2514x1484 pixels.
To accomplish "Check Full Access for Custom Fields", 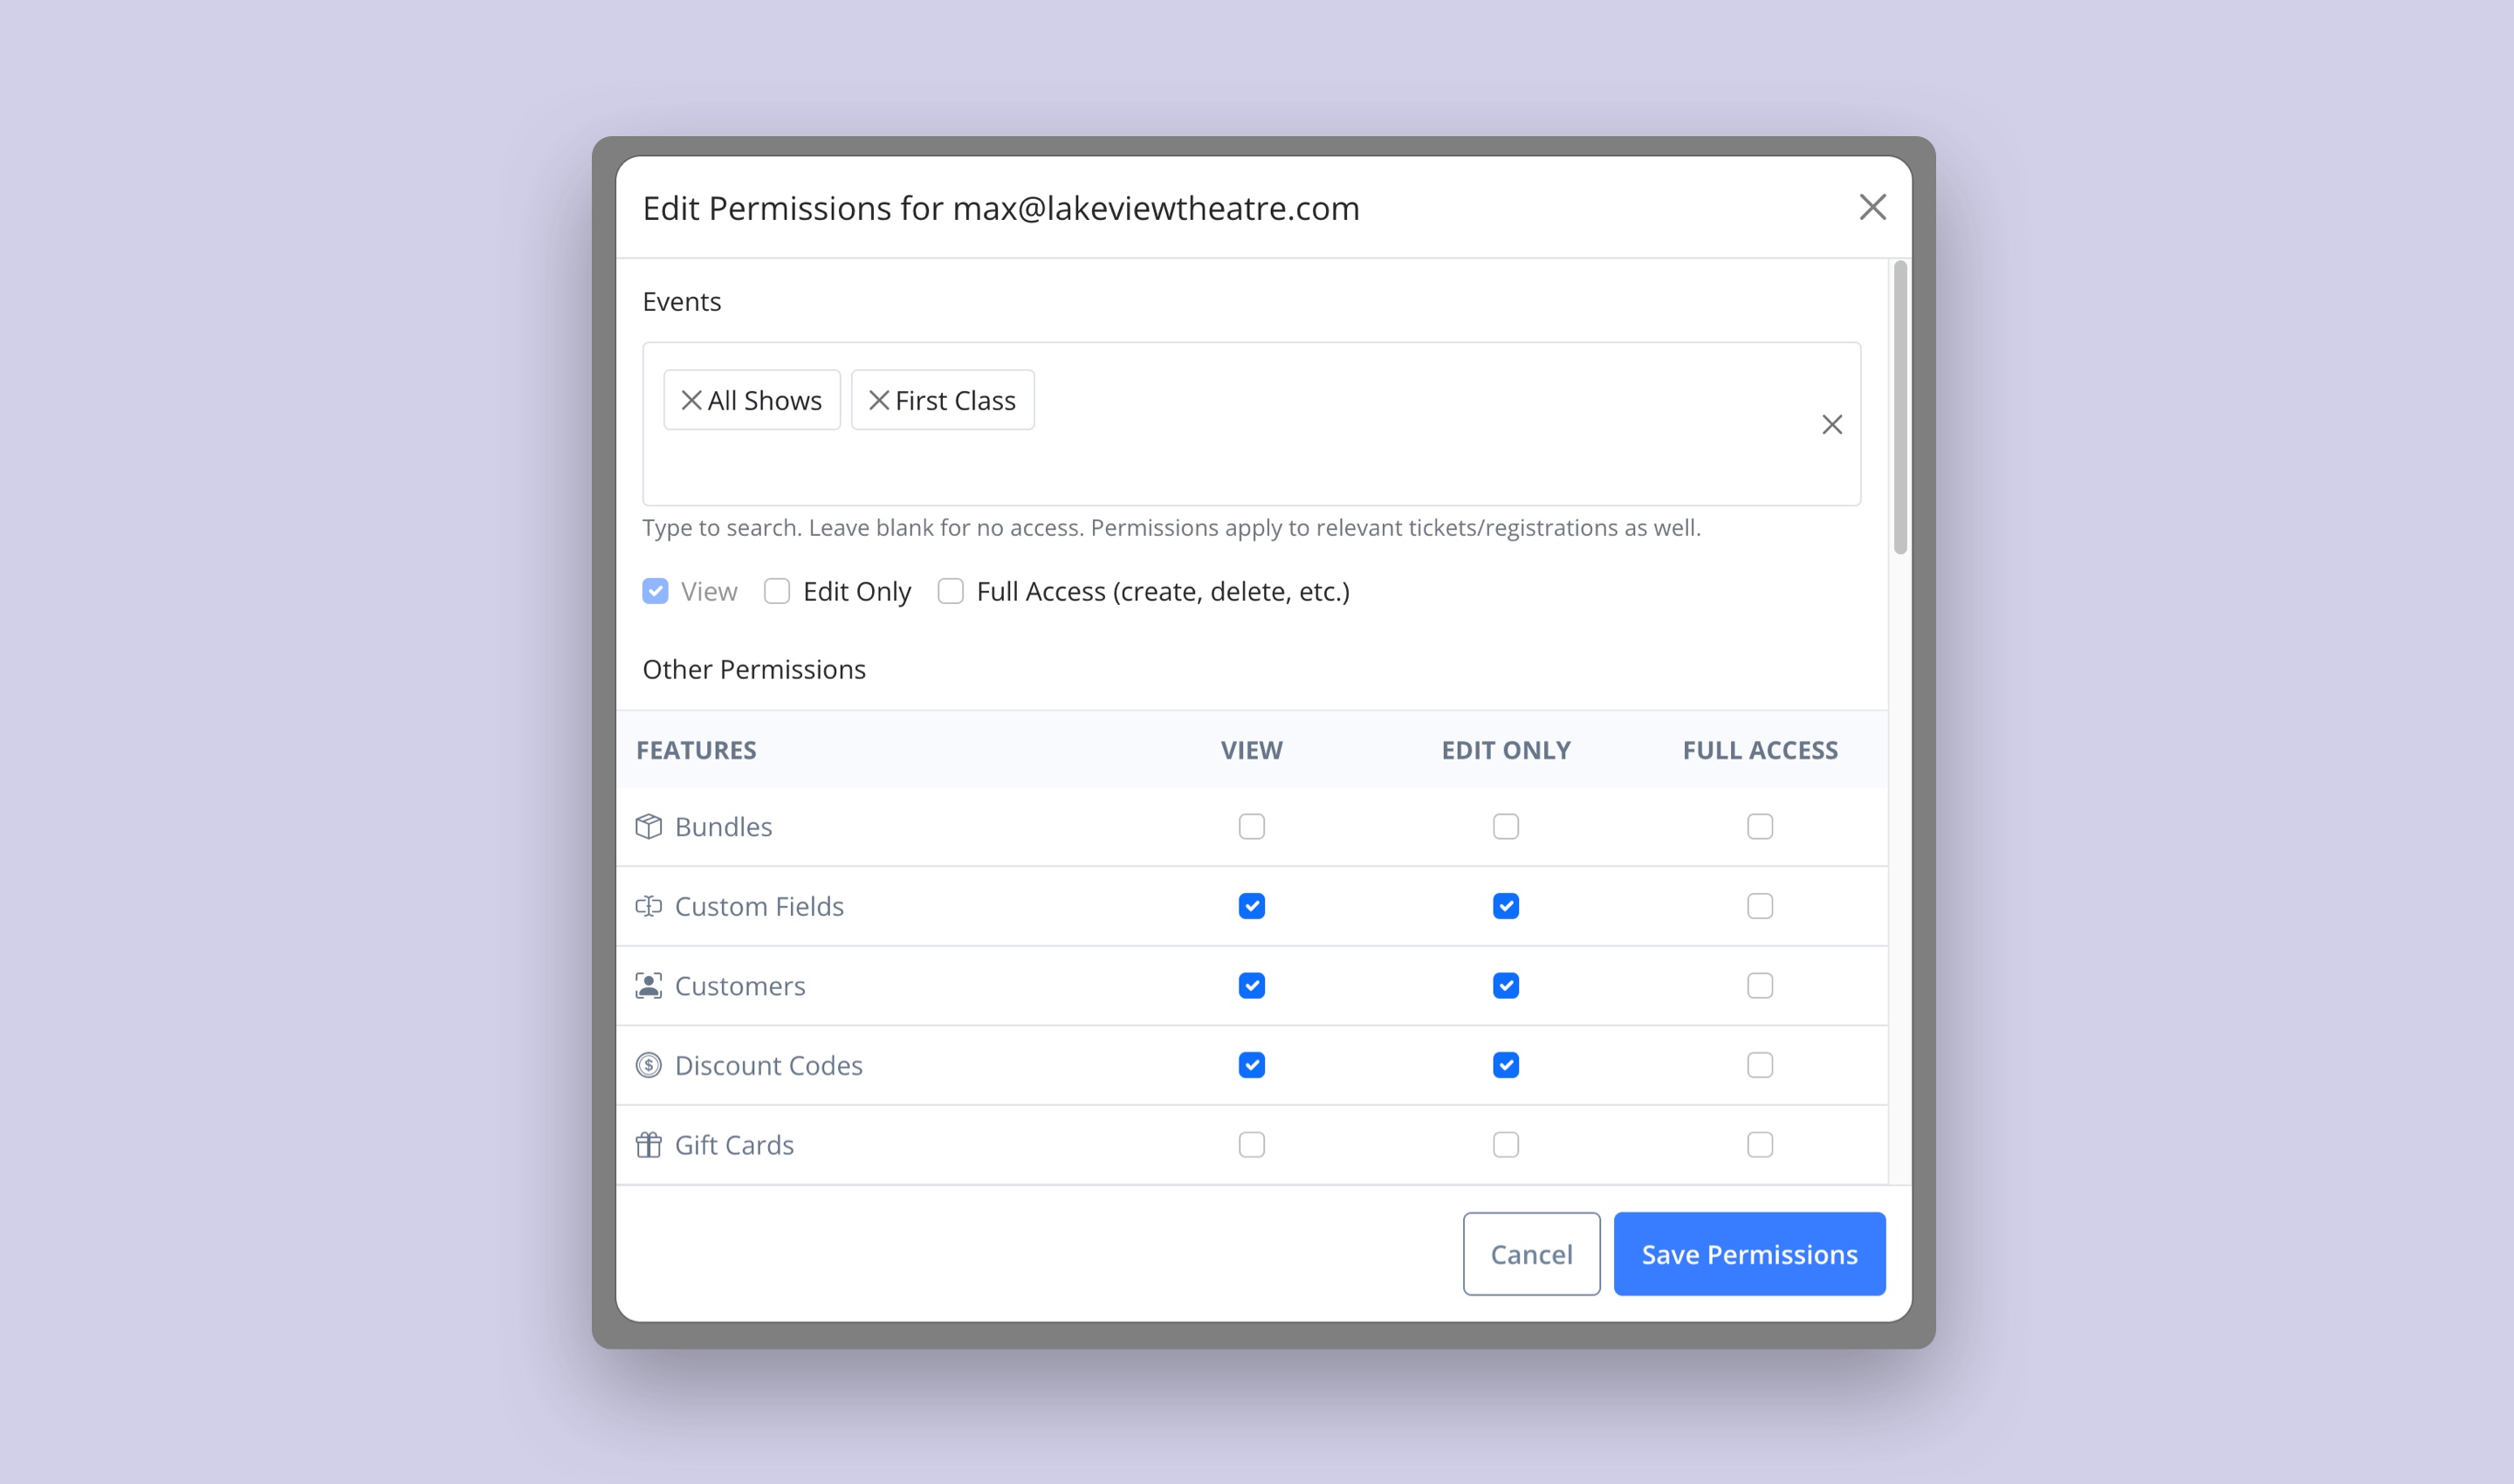I will click(x=1759, y=906).
